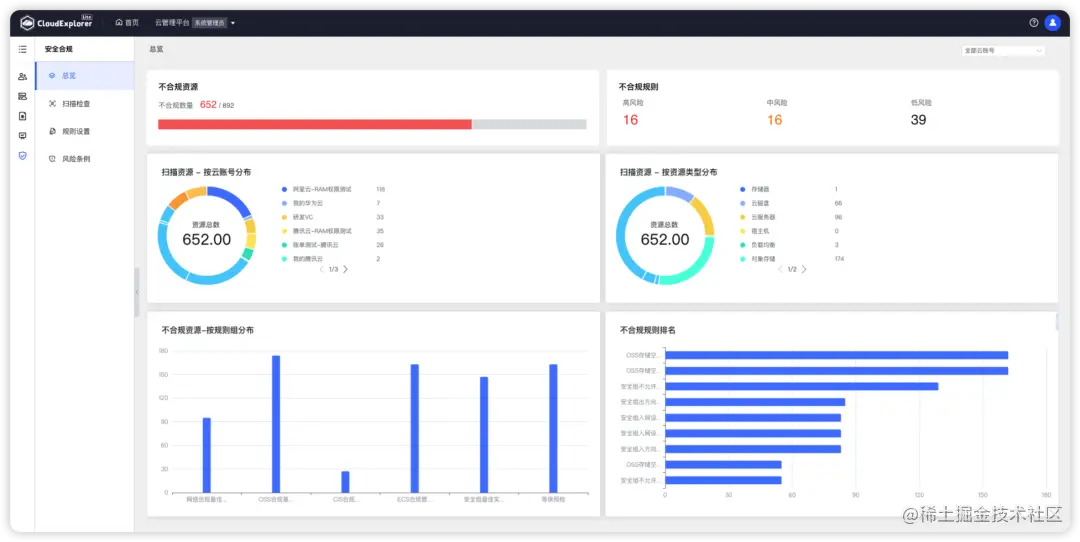Toggle the 腾讯云-RAM权限测试 legend entry
This screenshot has height=542, width=1080.
pyautogui.click(x=317, y=231)
